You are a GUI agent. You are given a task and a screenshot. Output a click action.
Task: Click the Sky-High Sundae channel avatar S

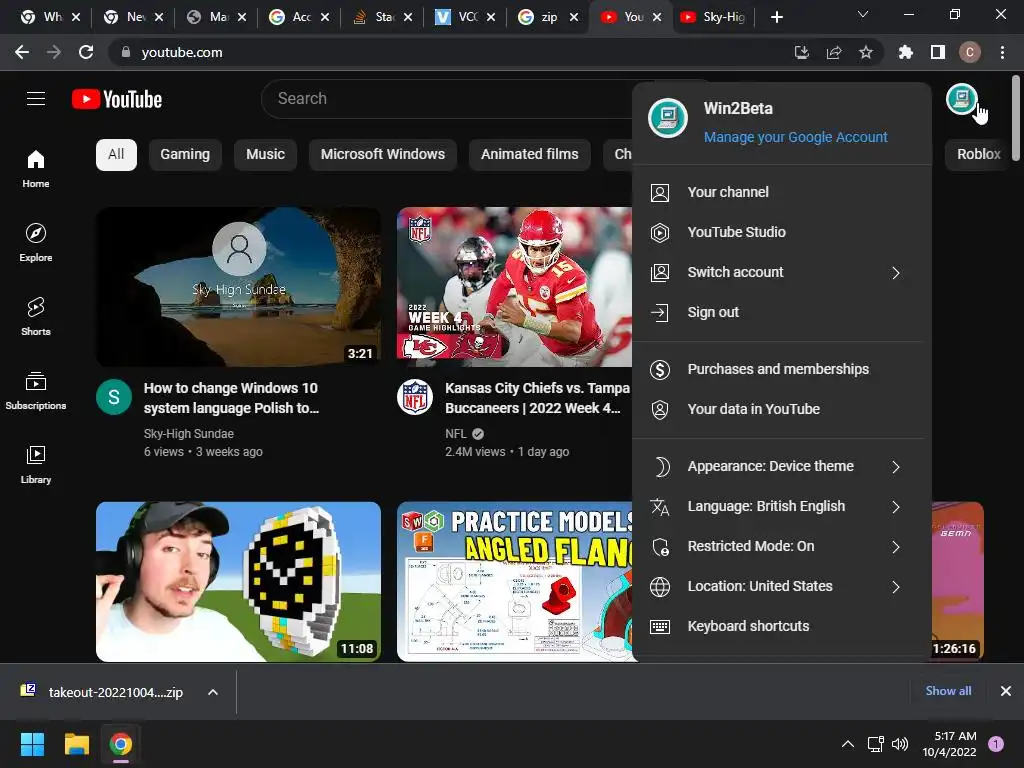click(x=114, y=397)
